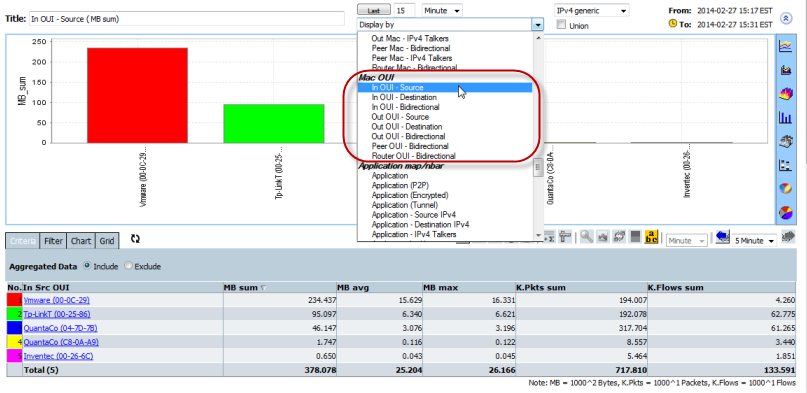The image size is (807, 393).
Task: Open the QuantaCo (04-7D-7B) link
Action: click(60, 328)
